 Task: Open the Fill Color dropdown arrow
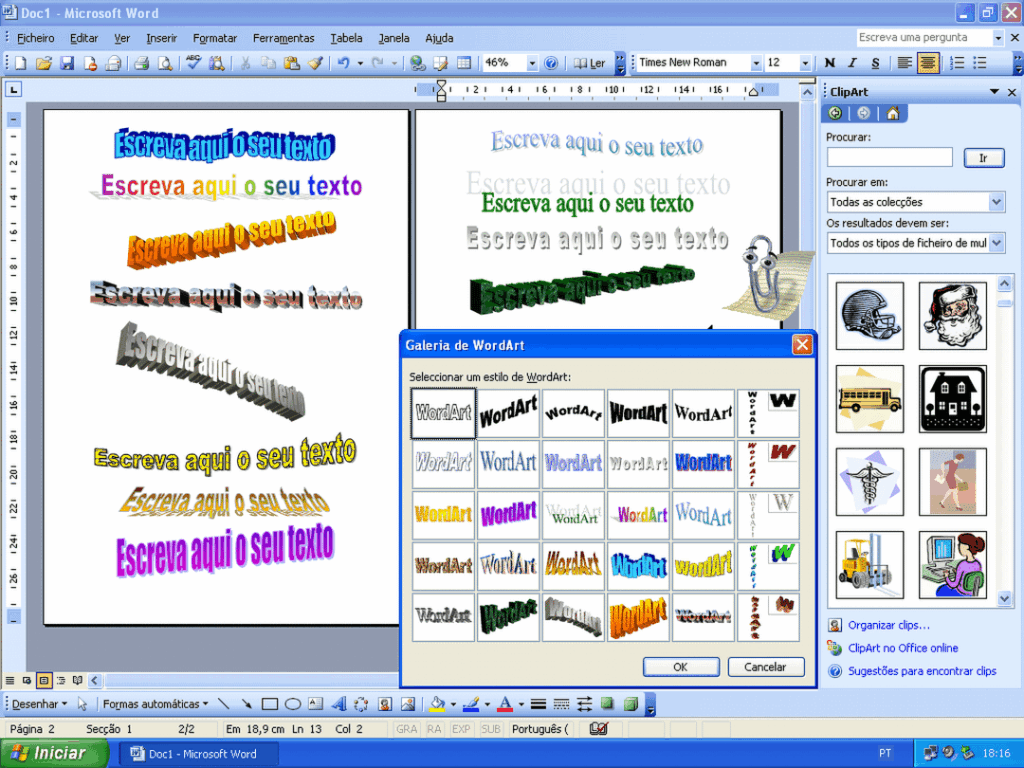453,704
